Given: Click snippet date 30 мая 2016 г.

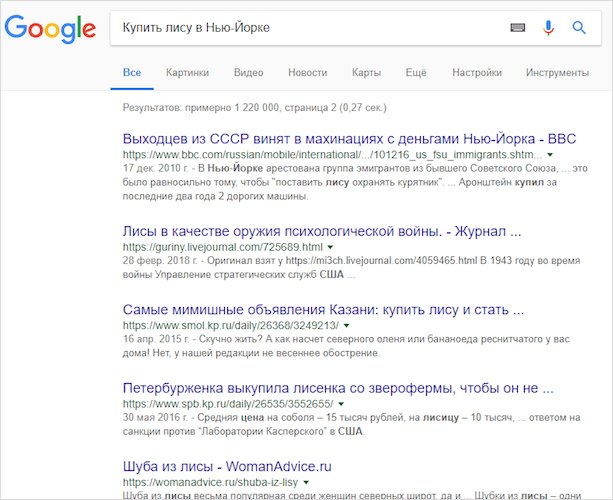Looking at the screenshot, I should click(156, 418).
